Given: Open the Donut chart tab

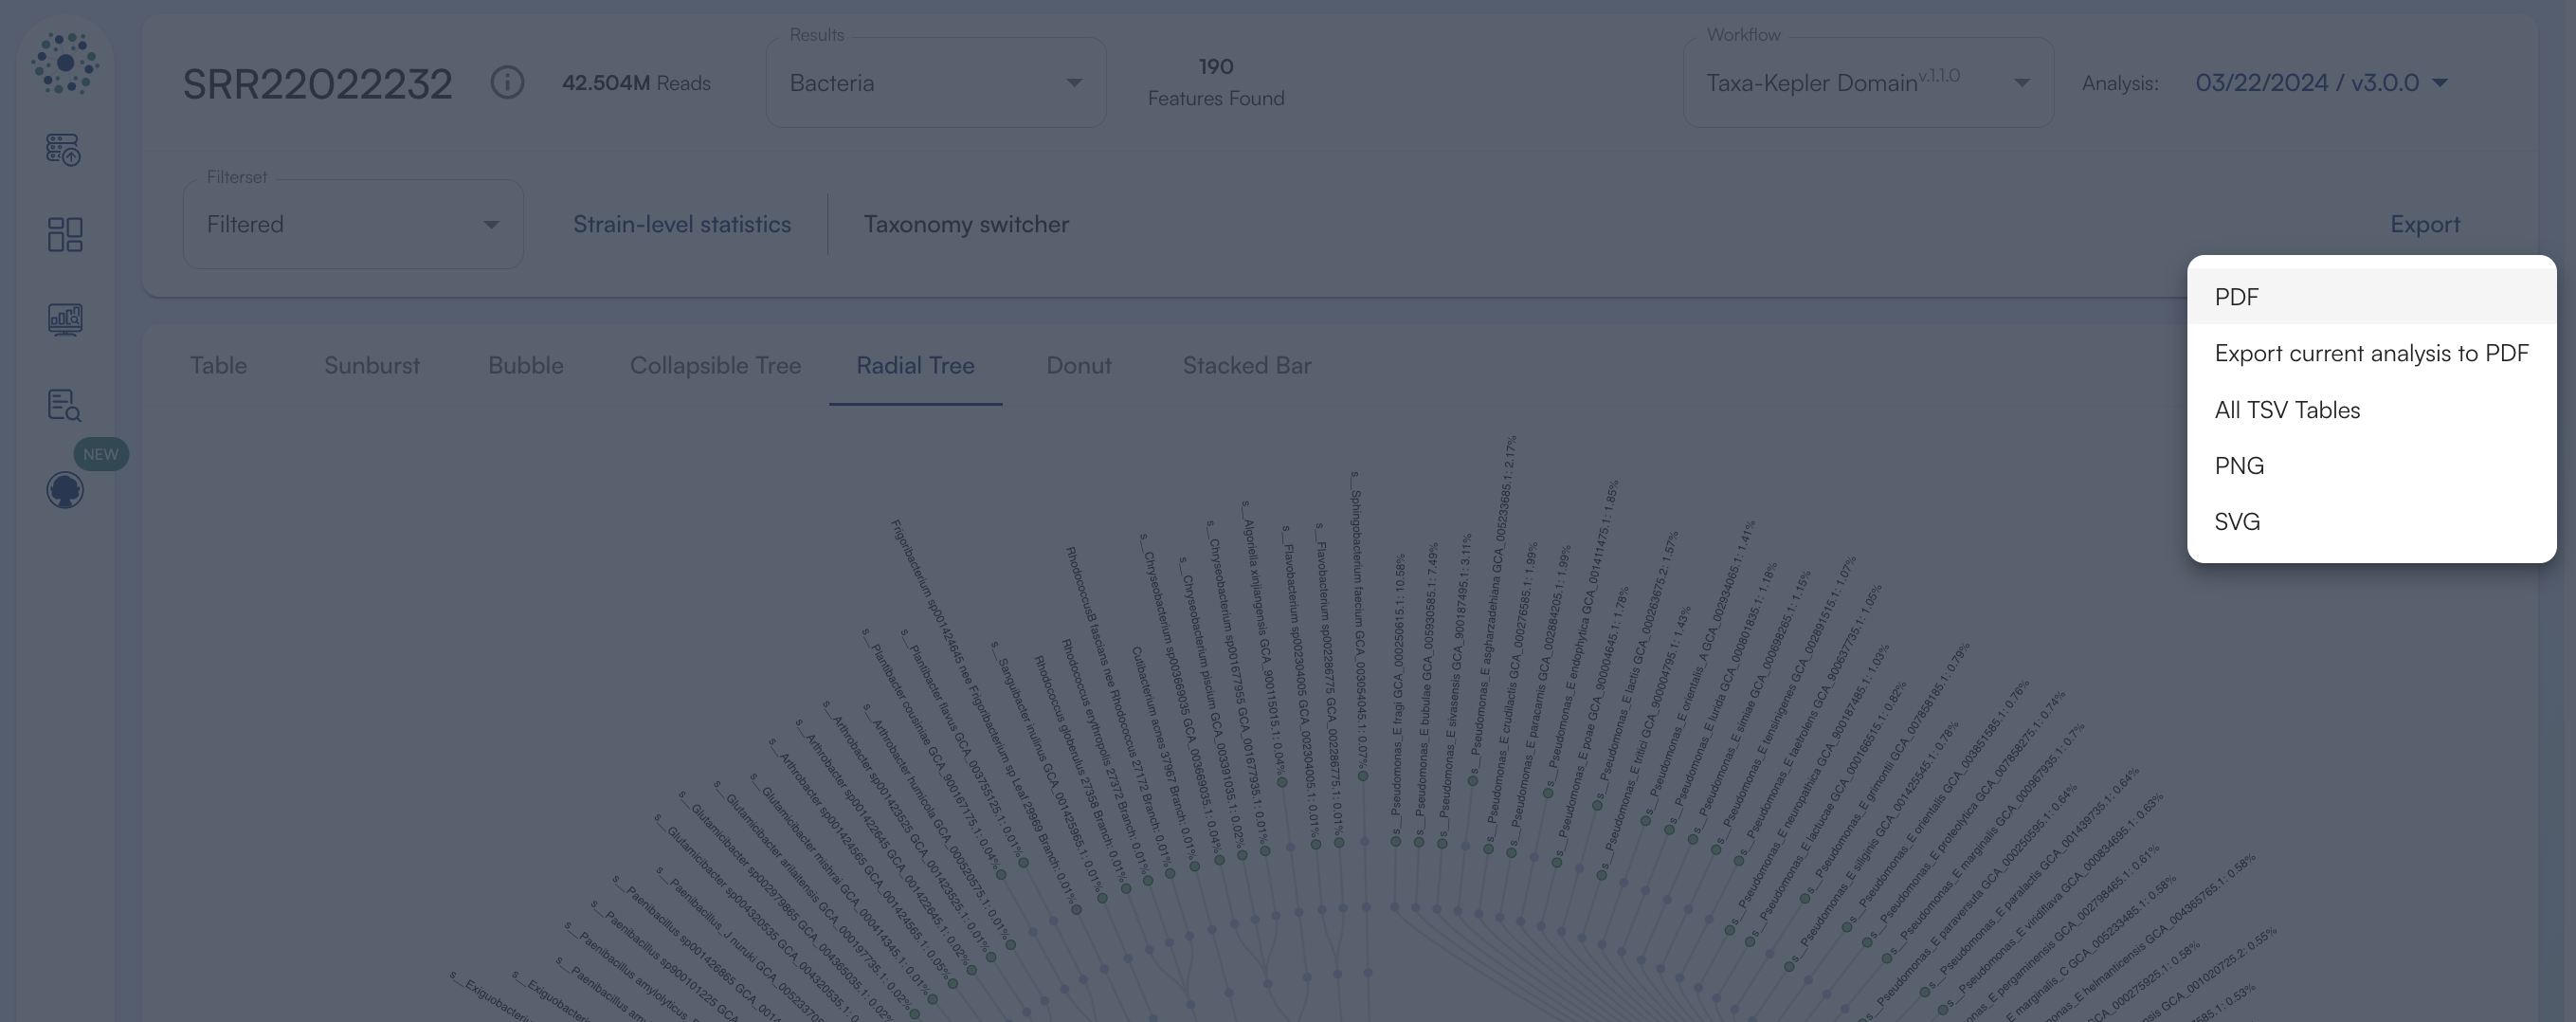Looking at the screenshot, I should [1078, 365].
